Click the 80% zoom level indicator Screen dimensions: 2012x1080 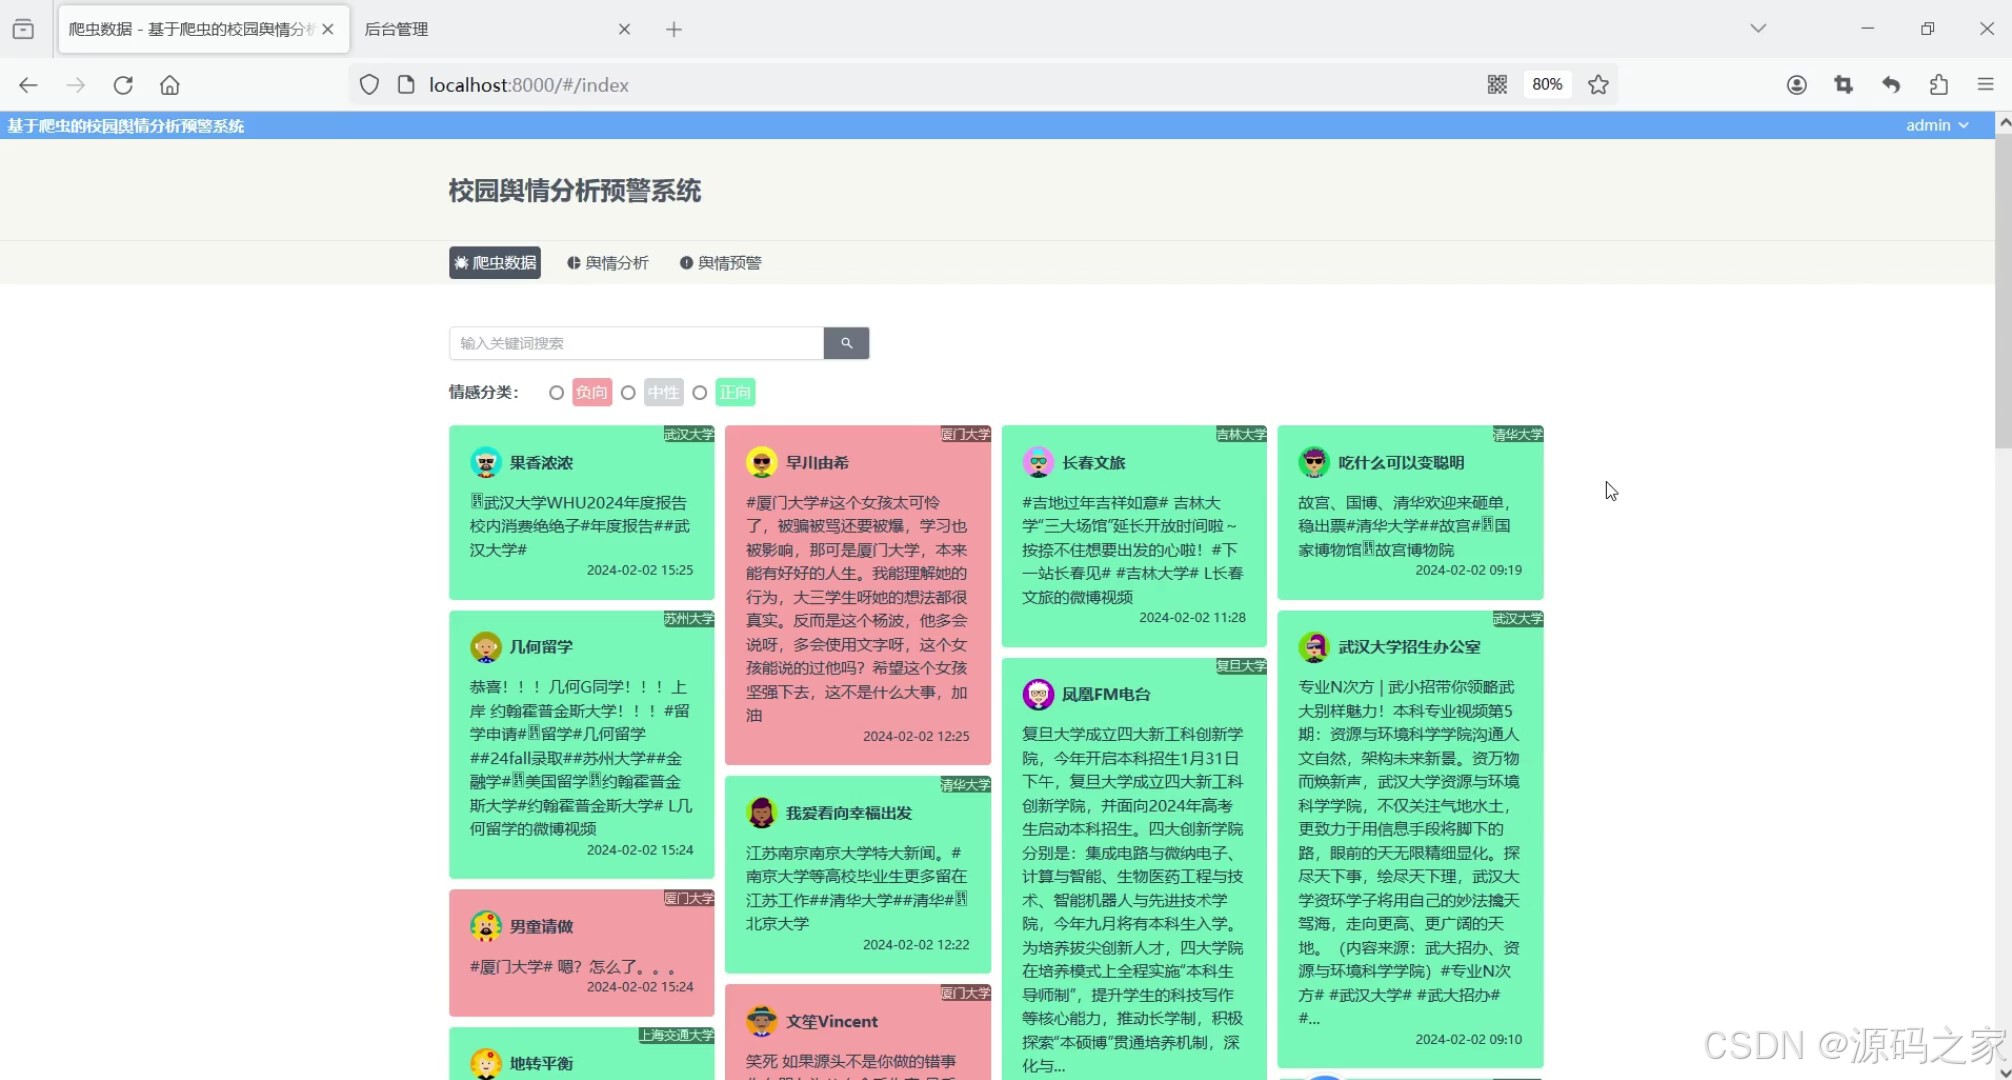tap(1546, 85)
